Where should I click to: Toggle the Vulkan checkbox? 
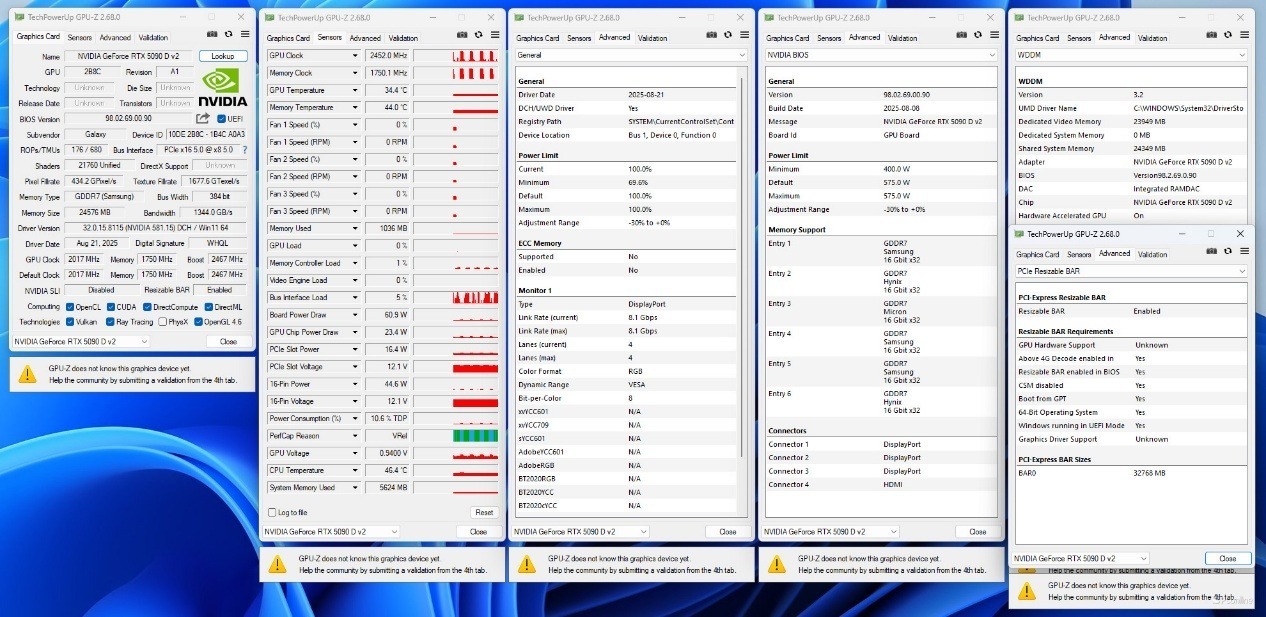pyautogui.click(x=70, y=322)
